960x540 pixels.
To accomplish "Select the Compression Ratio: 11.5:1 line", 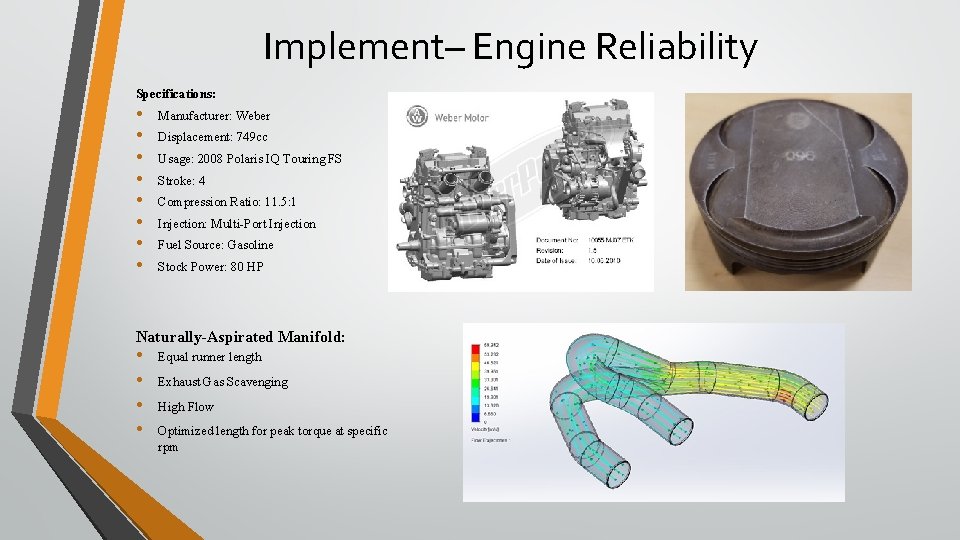I will click(227, 202).
